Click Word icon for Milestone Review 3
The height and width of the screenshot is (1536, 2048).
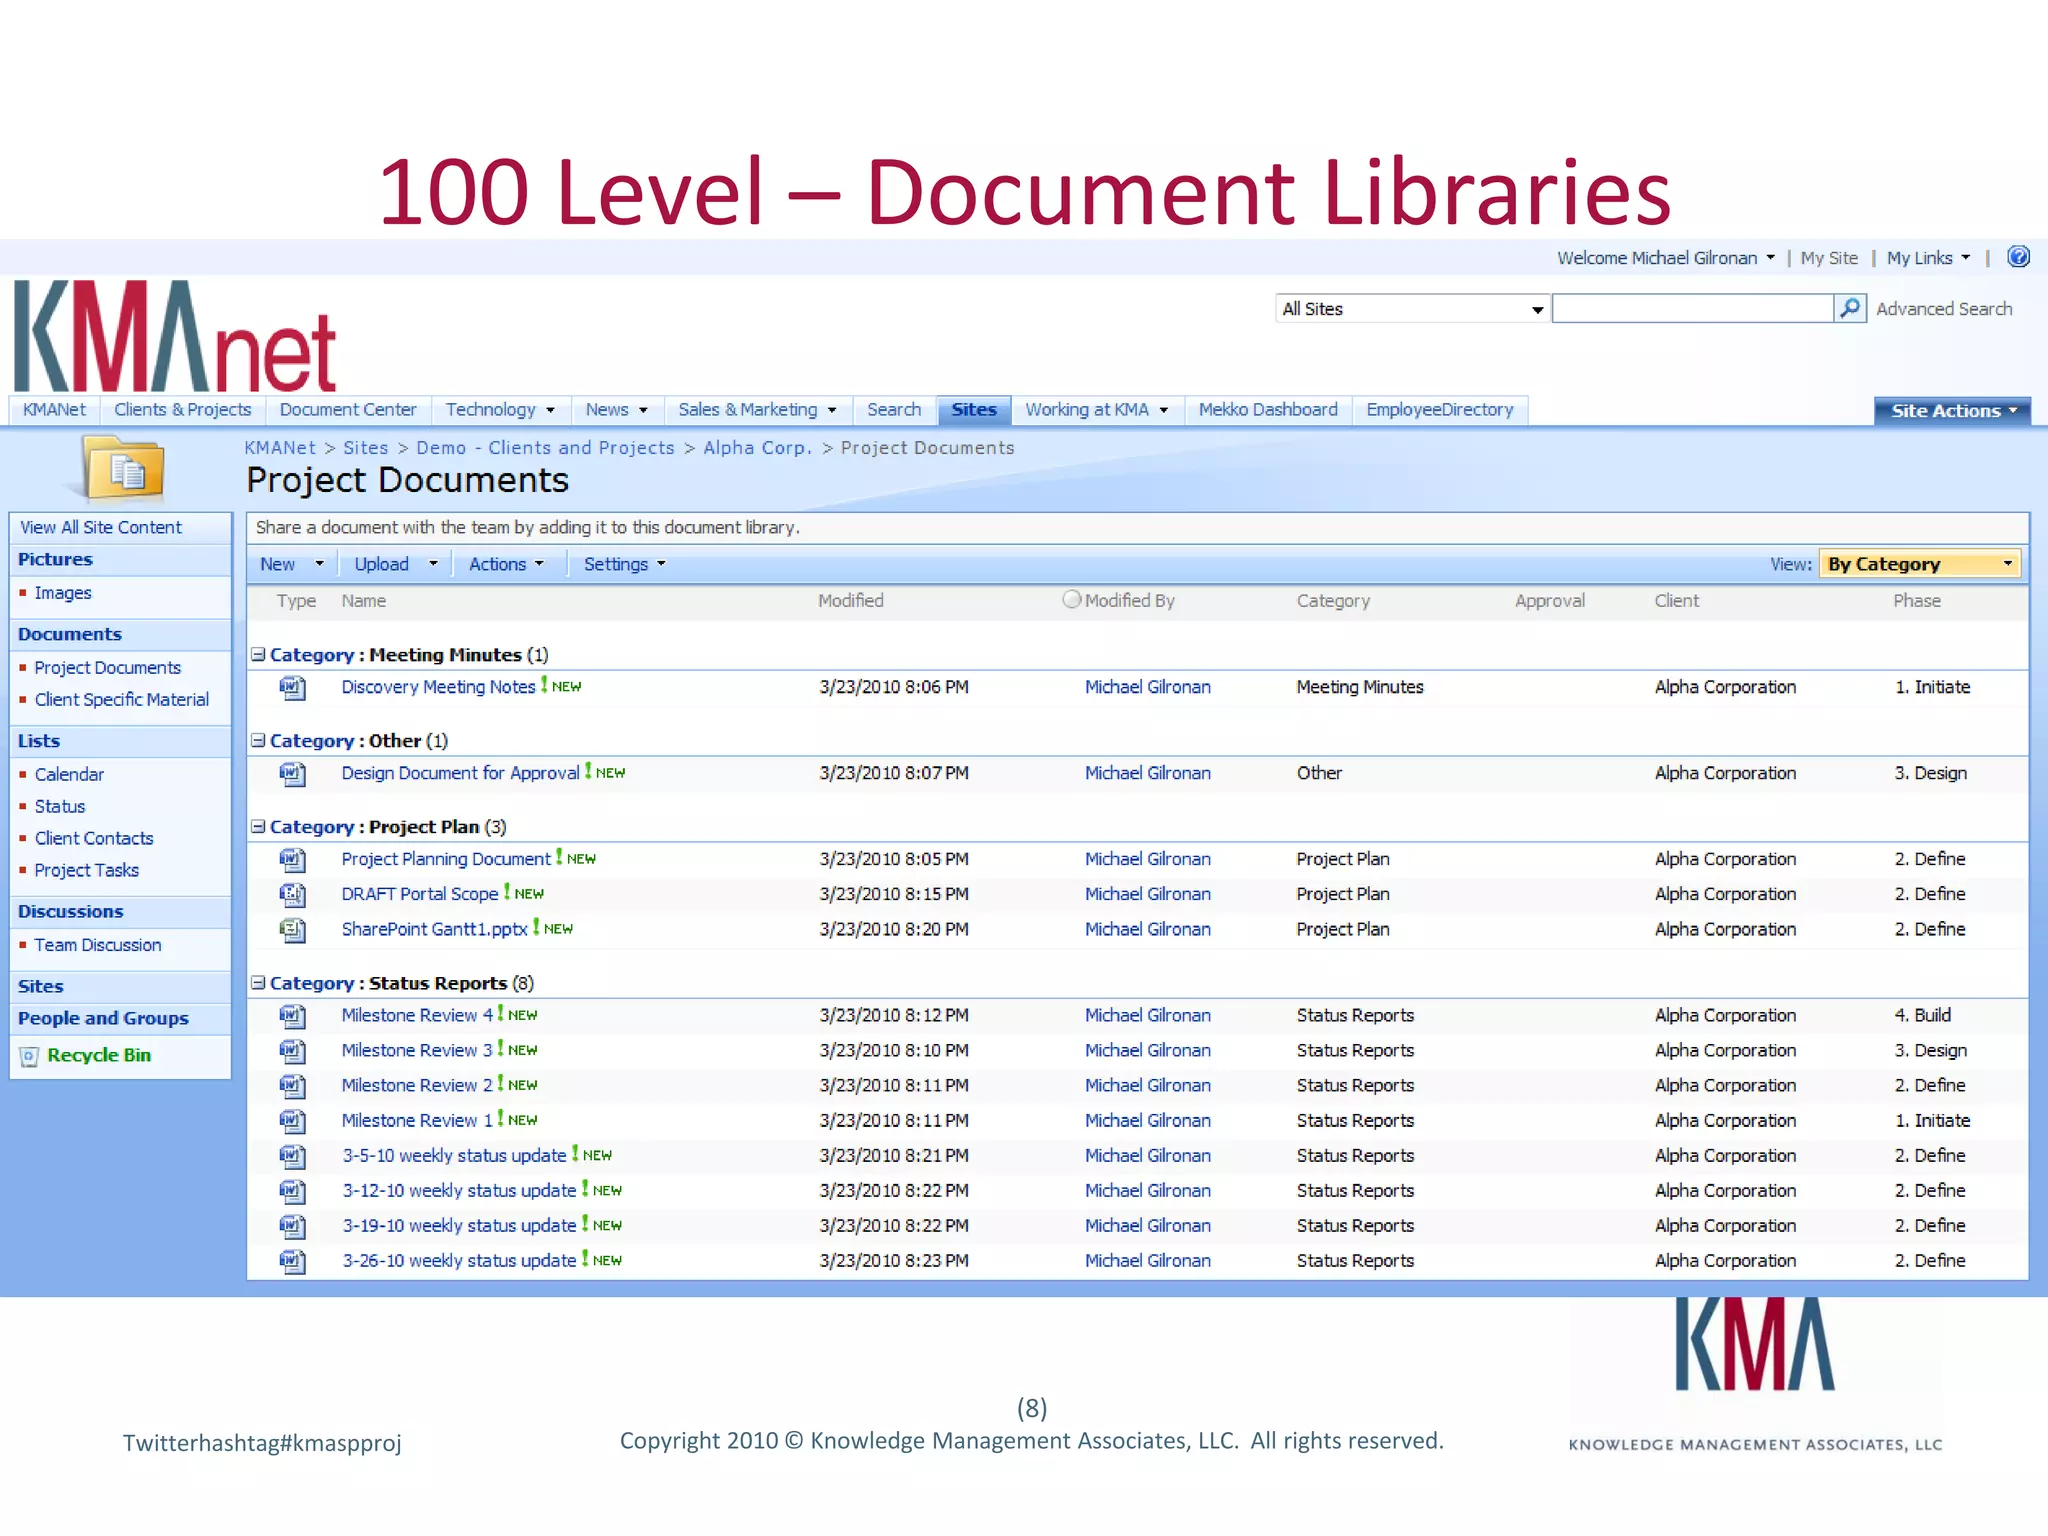pyautogui.click(x=292, y=1051)
